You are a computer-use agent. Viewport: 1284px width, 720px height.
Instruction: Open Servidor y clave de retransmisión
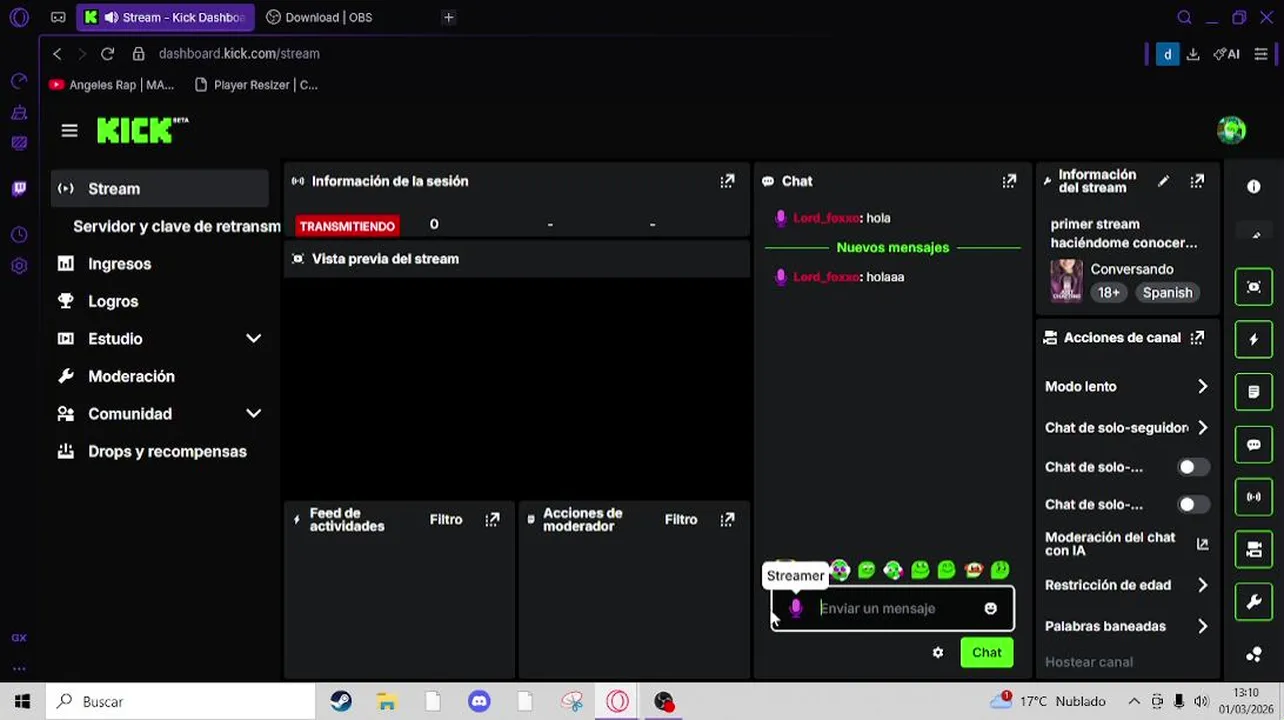(176, 227)
